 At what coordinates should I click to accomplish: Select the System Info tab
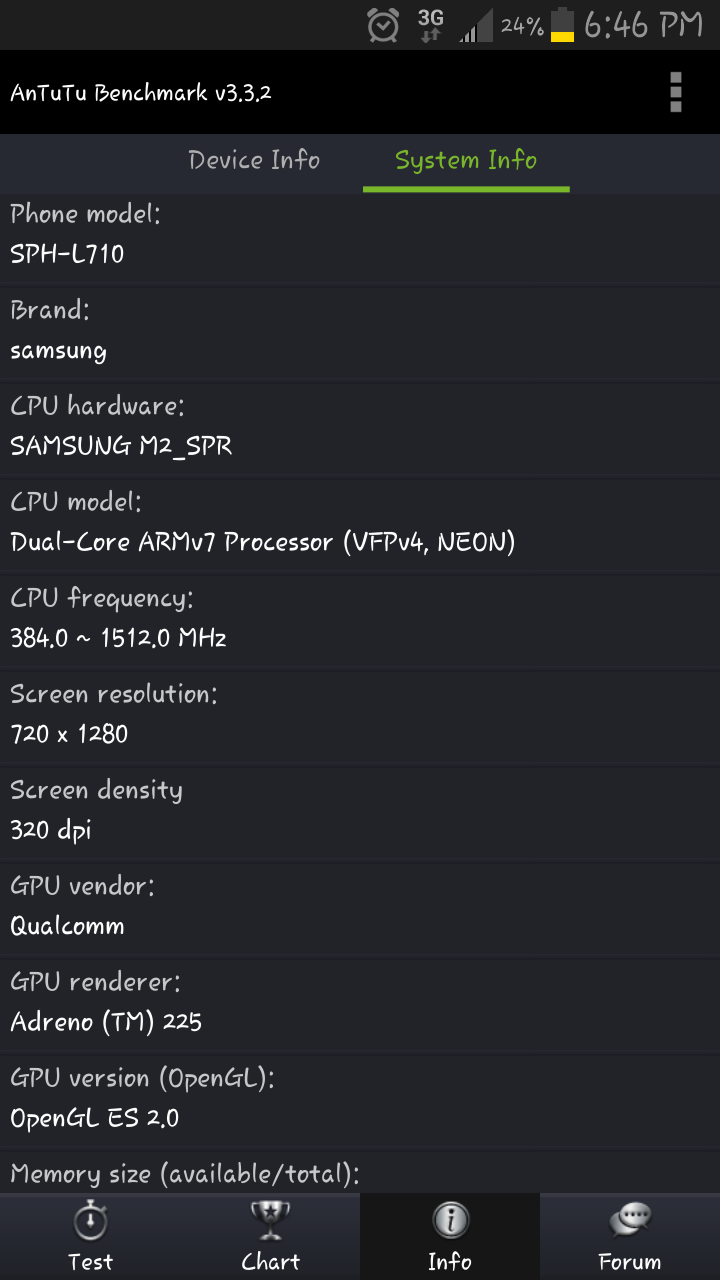(466, 161)
